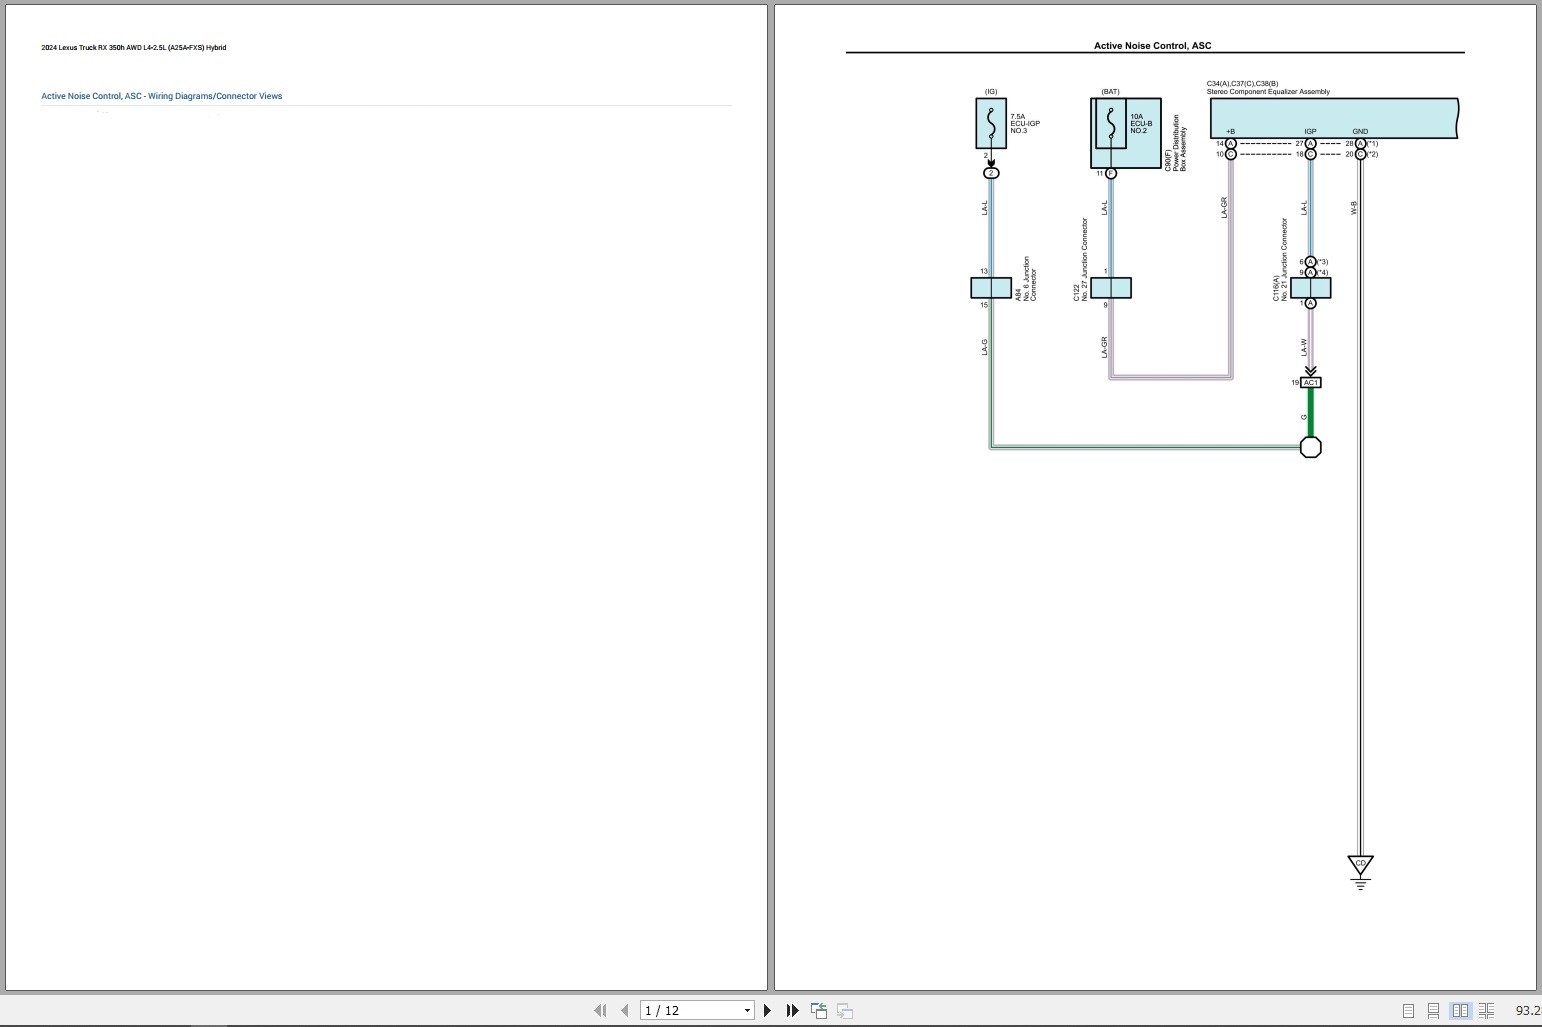
Task: Open the Wiring Diagrams/Connector Views link
Action: pyautogui.click(x=161, y=96)
